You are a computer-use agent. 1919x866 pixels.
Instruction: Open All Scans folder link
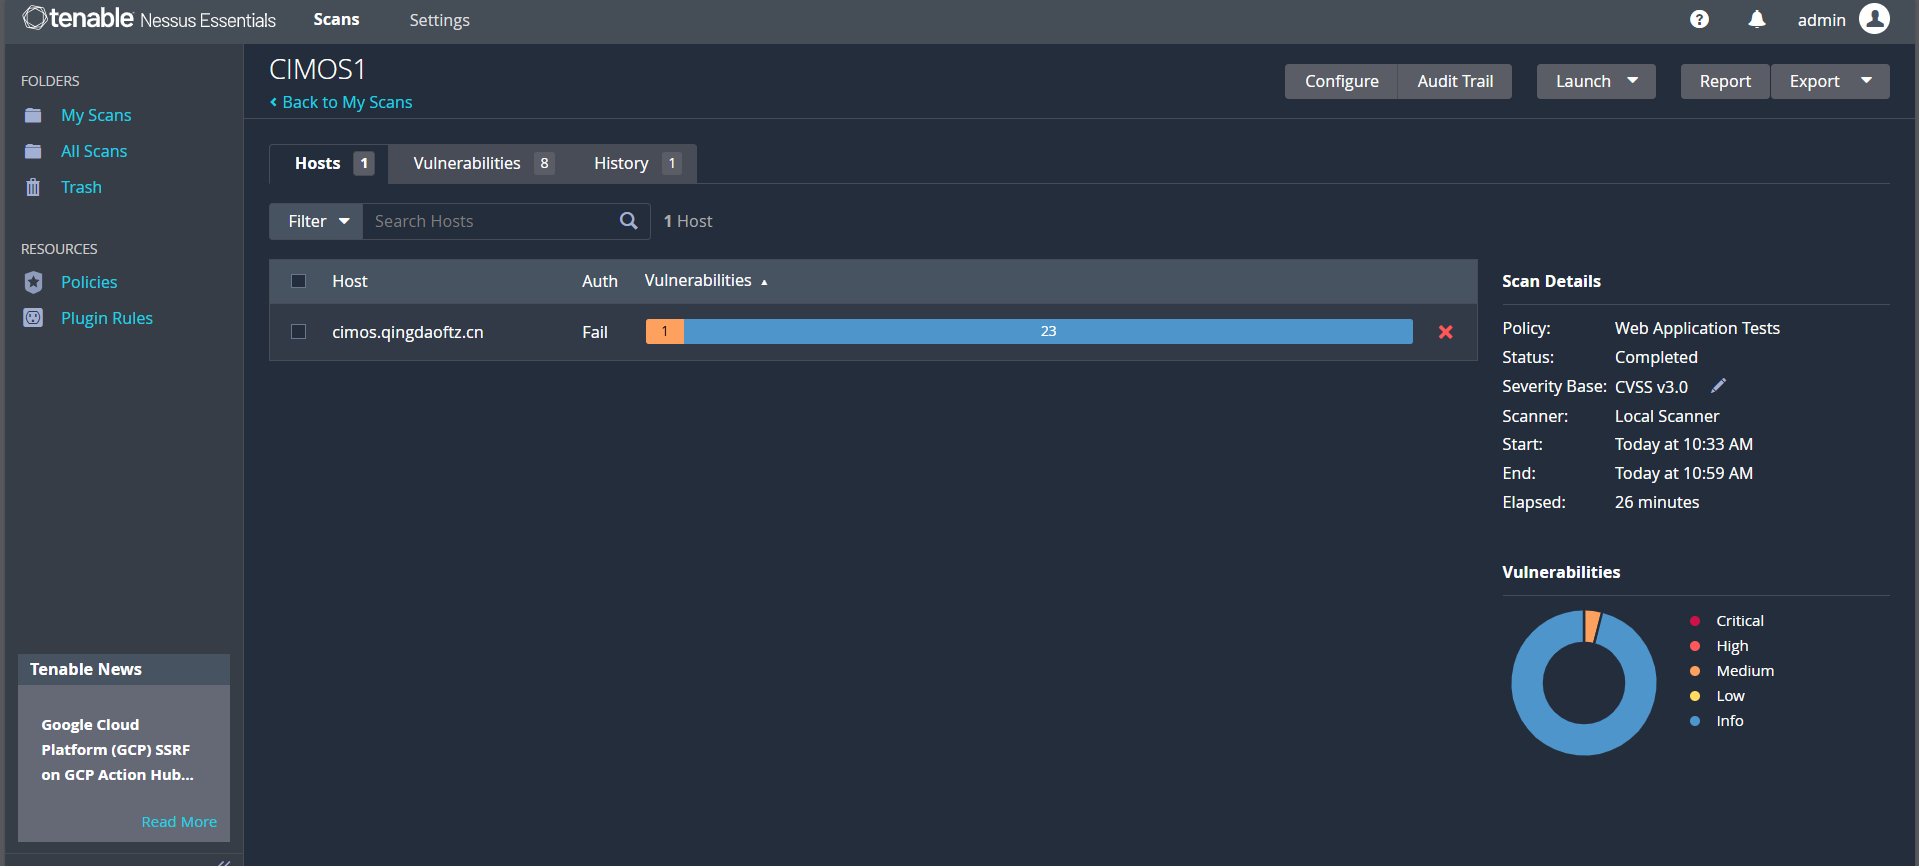[94, 151]
